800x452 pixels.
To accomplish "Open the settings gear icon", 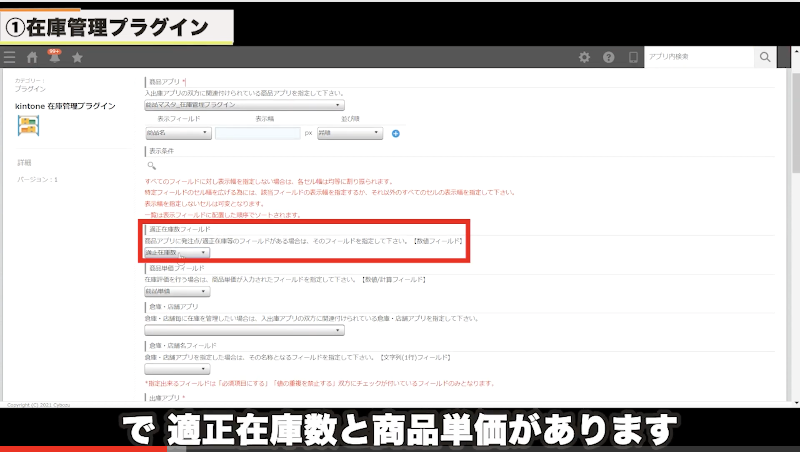I will tap(585, 58).
